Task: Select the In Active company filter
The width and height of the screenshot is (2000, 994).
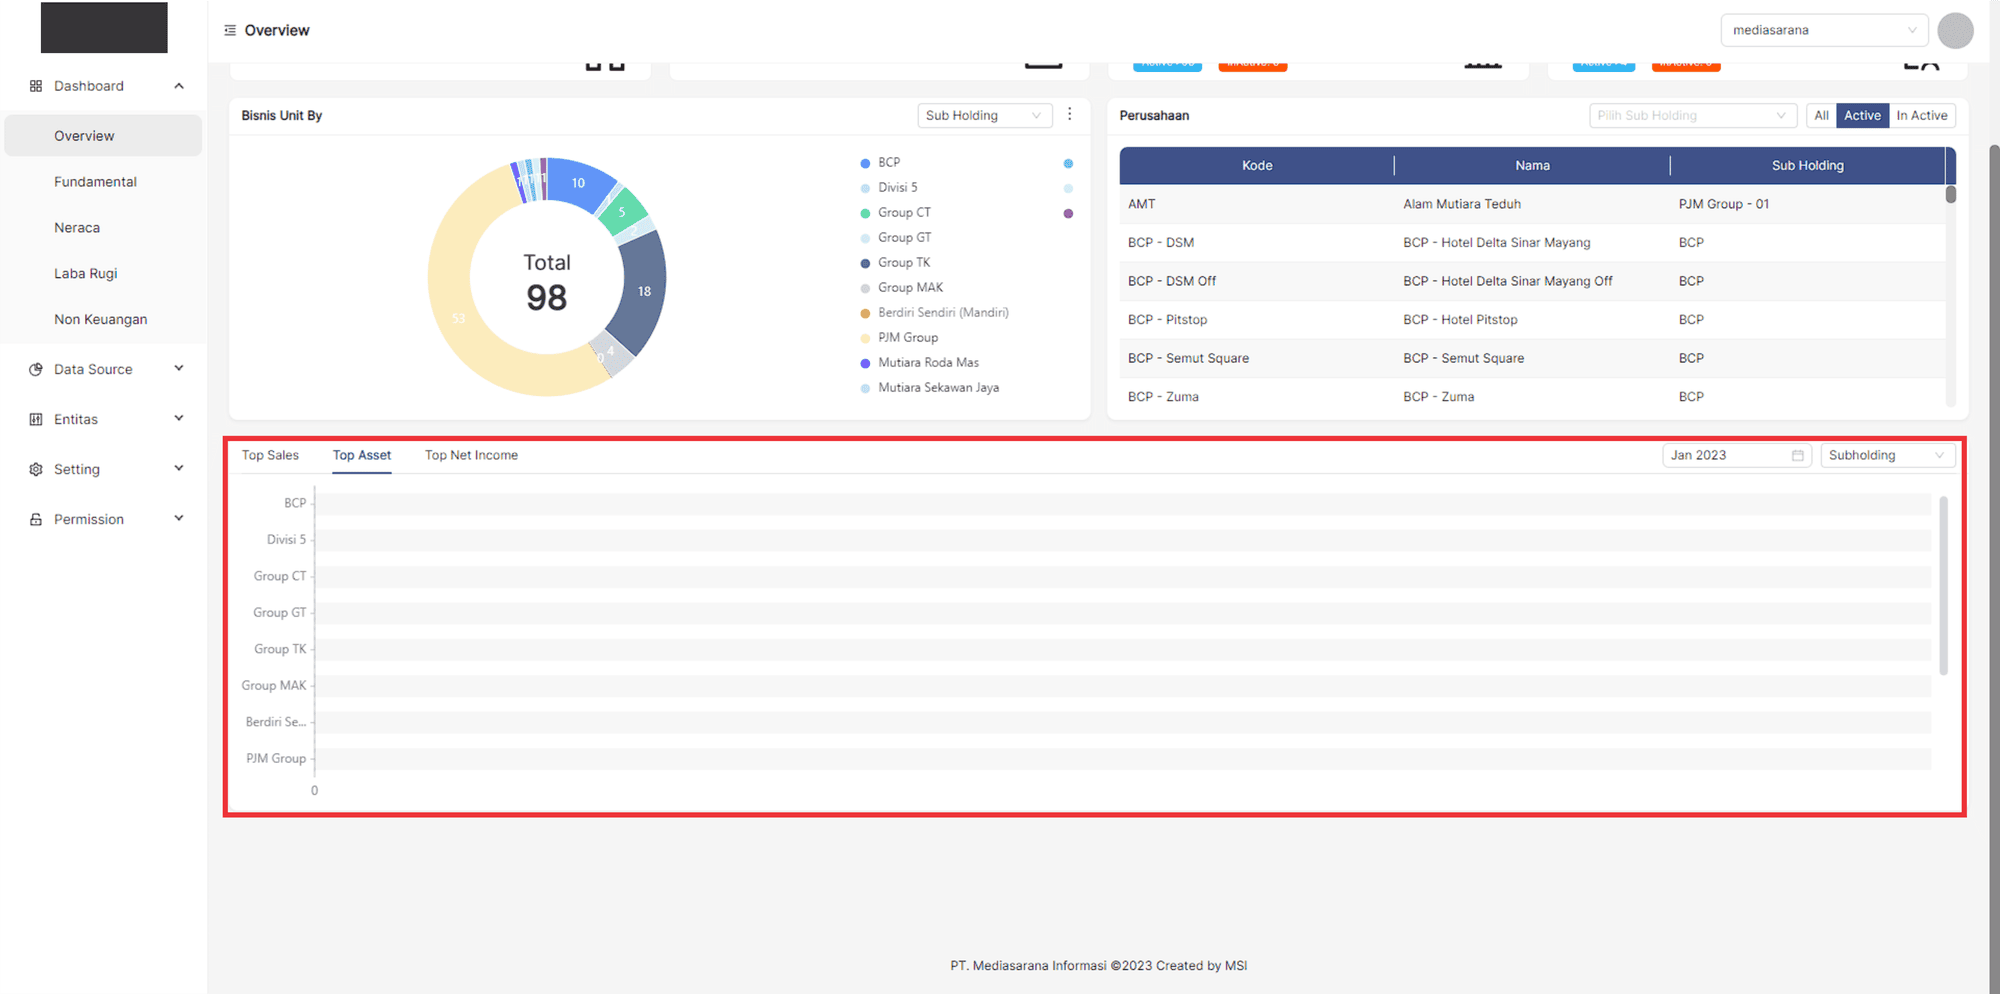Action: 1921,116
